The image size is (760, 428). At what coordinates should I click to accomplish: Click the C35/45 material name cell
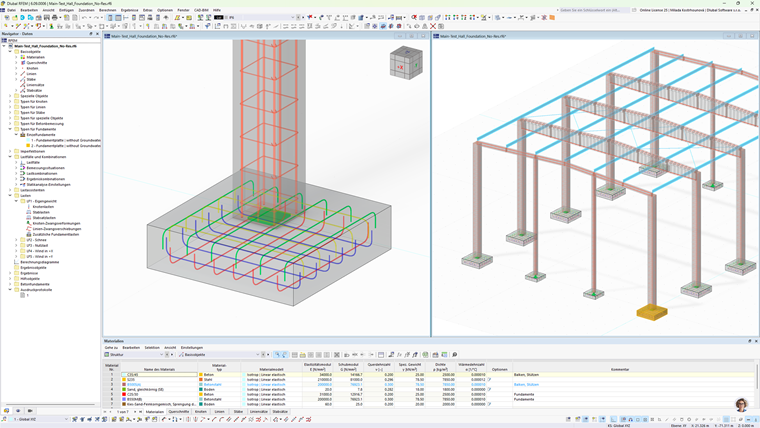tap(159, 375)
